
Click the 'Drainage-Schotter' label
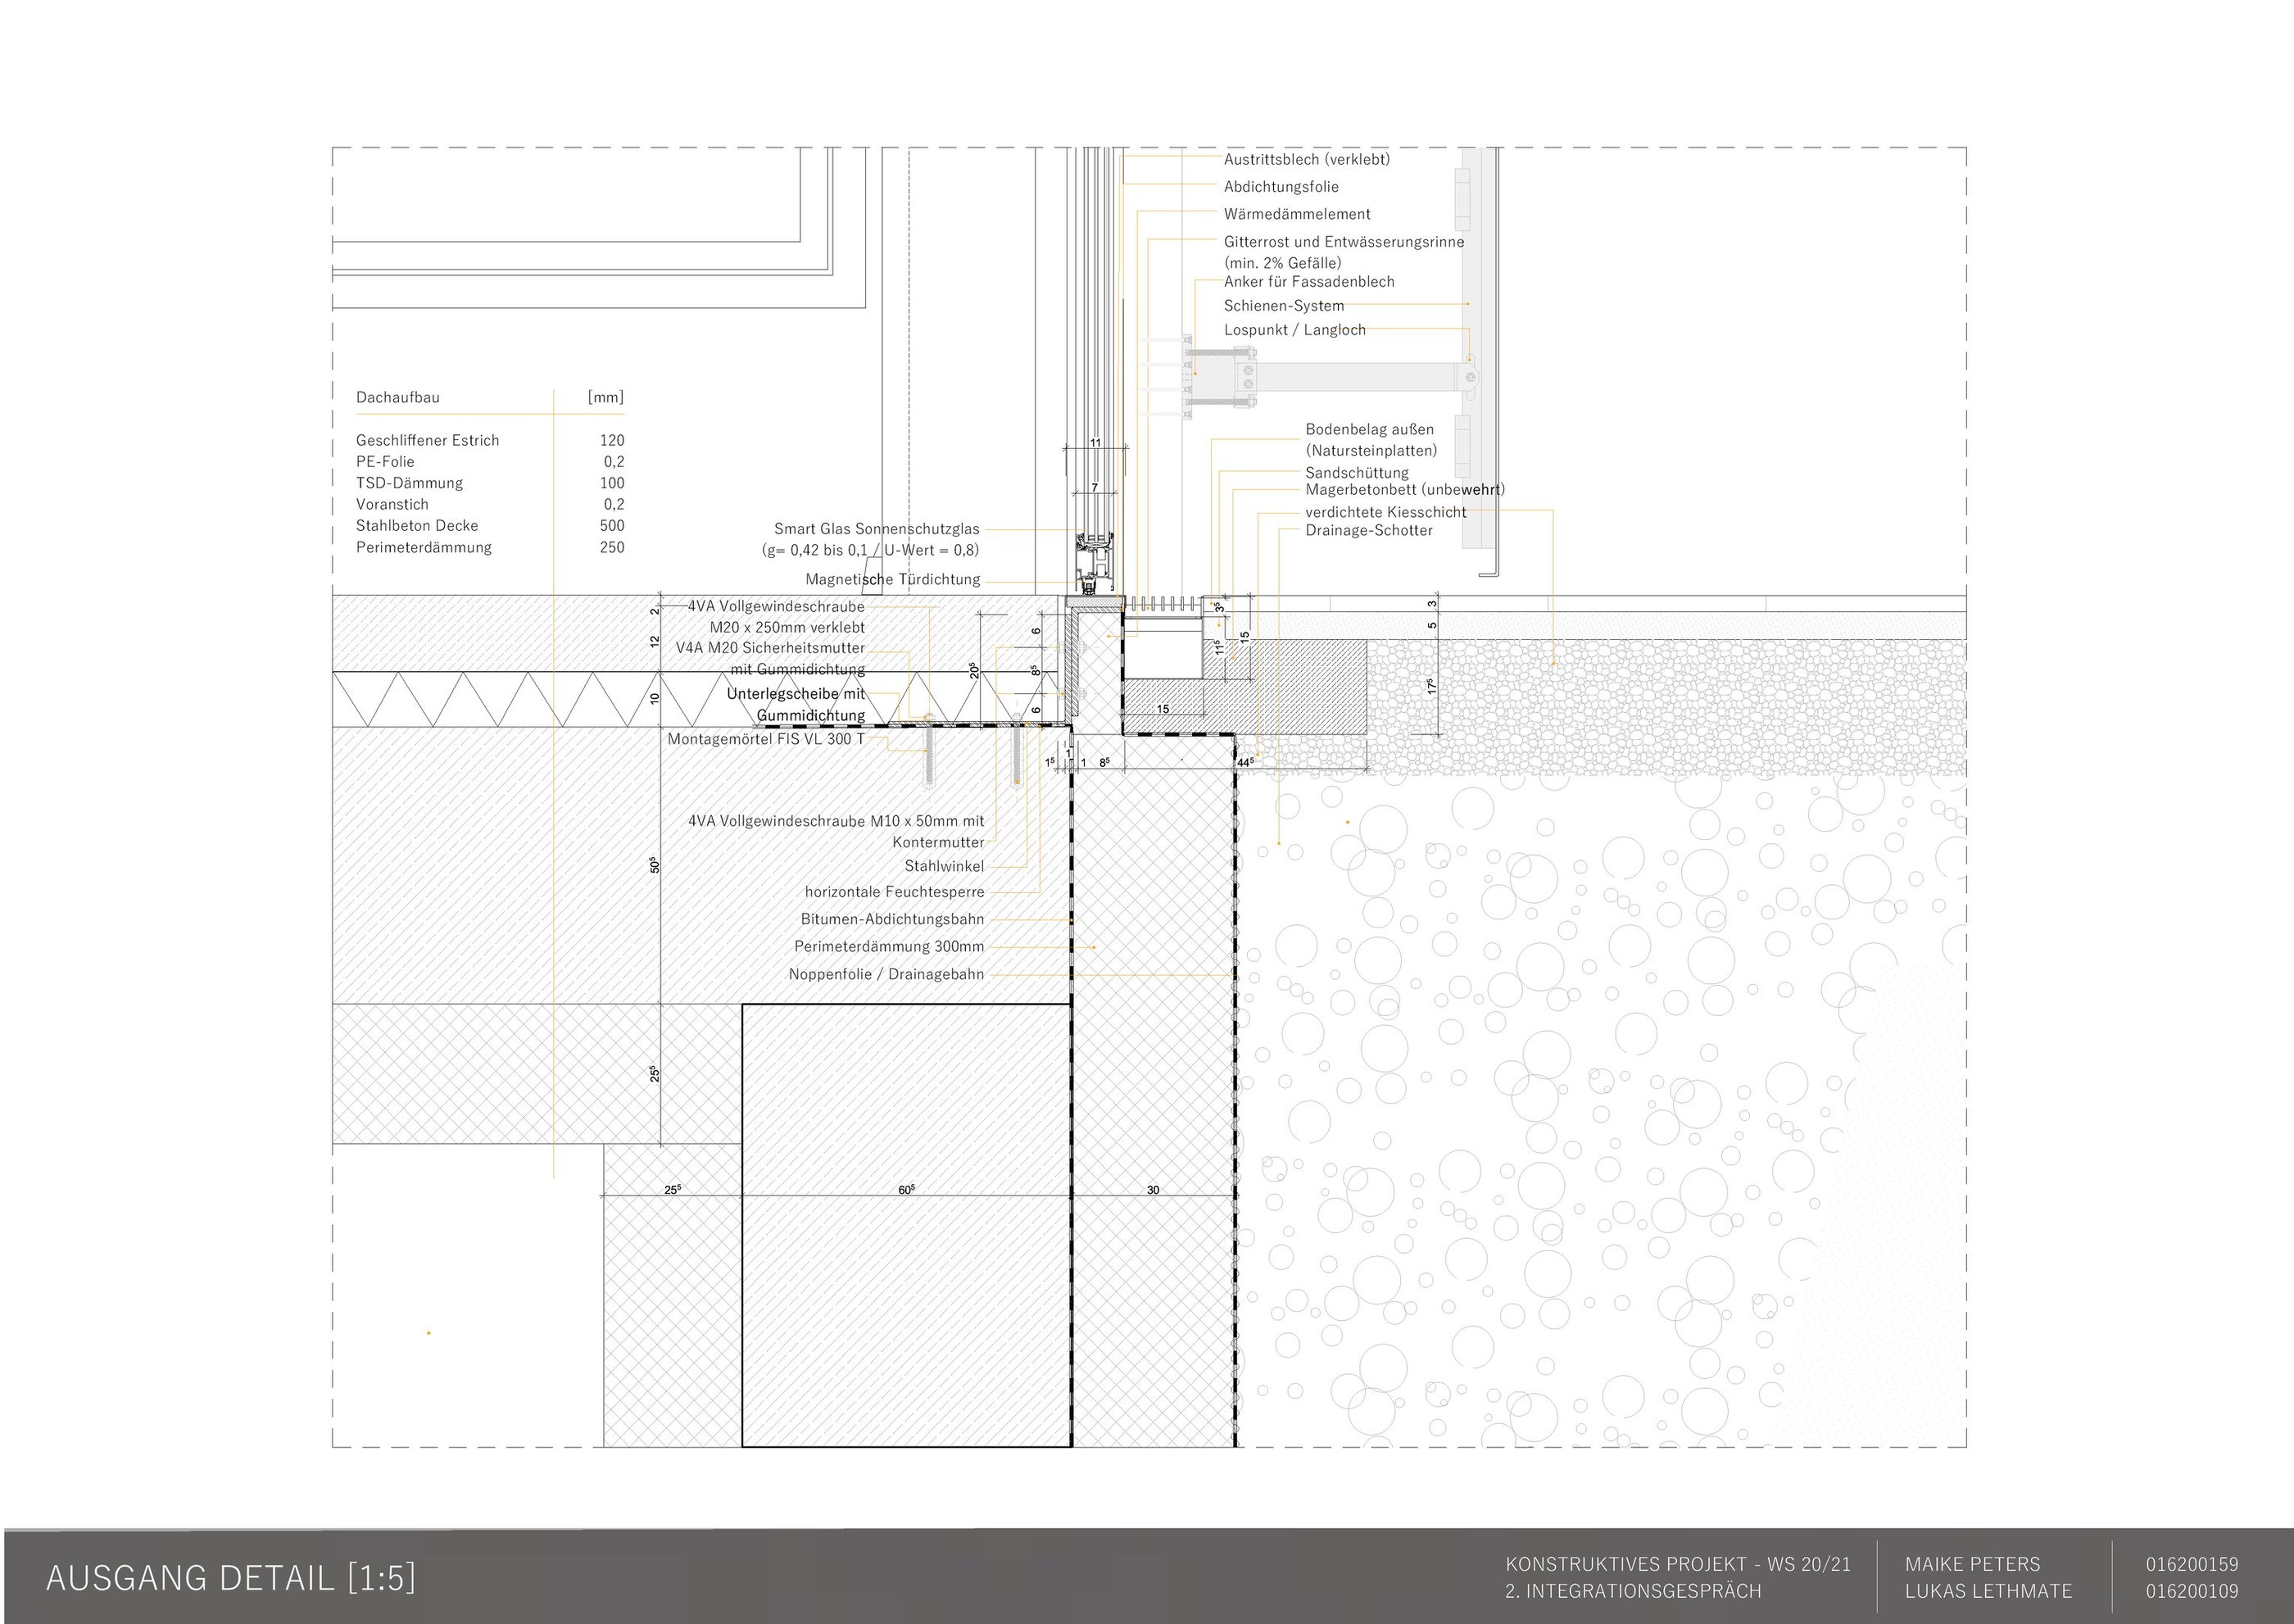pyautogui.click(x=1368, y=531)
